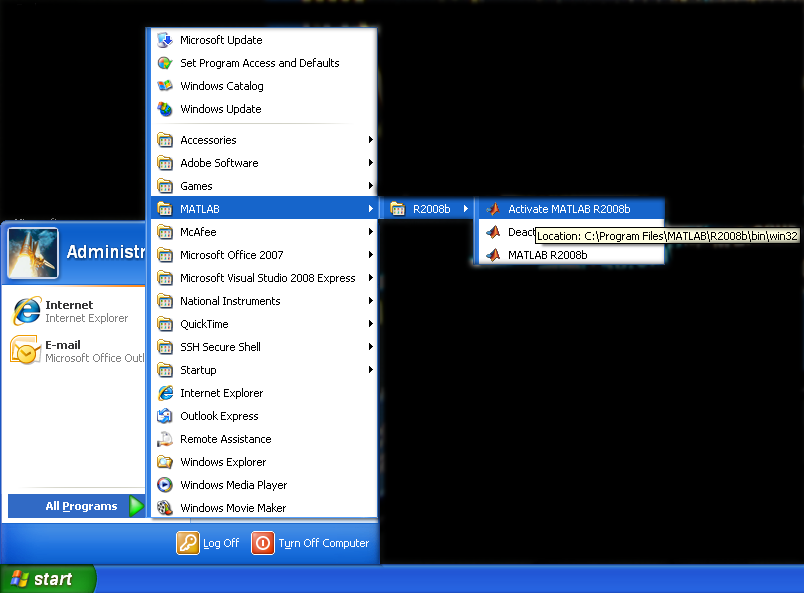804x593 pixels.
Task: Open the MATLAB program group label
Action: click(199, 209)
